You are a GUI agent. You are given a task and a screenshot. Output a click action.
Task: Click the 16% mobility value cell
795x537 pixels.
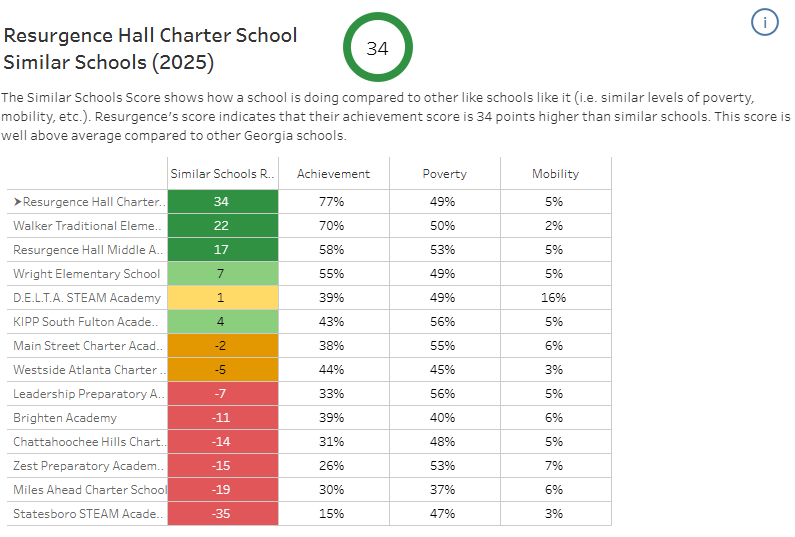555,298
